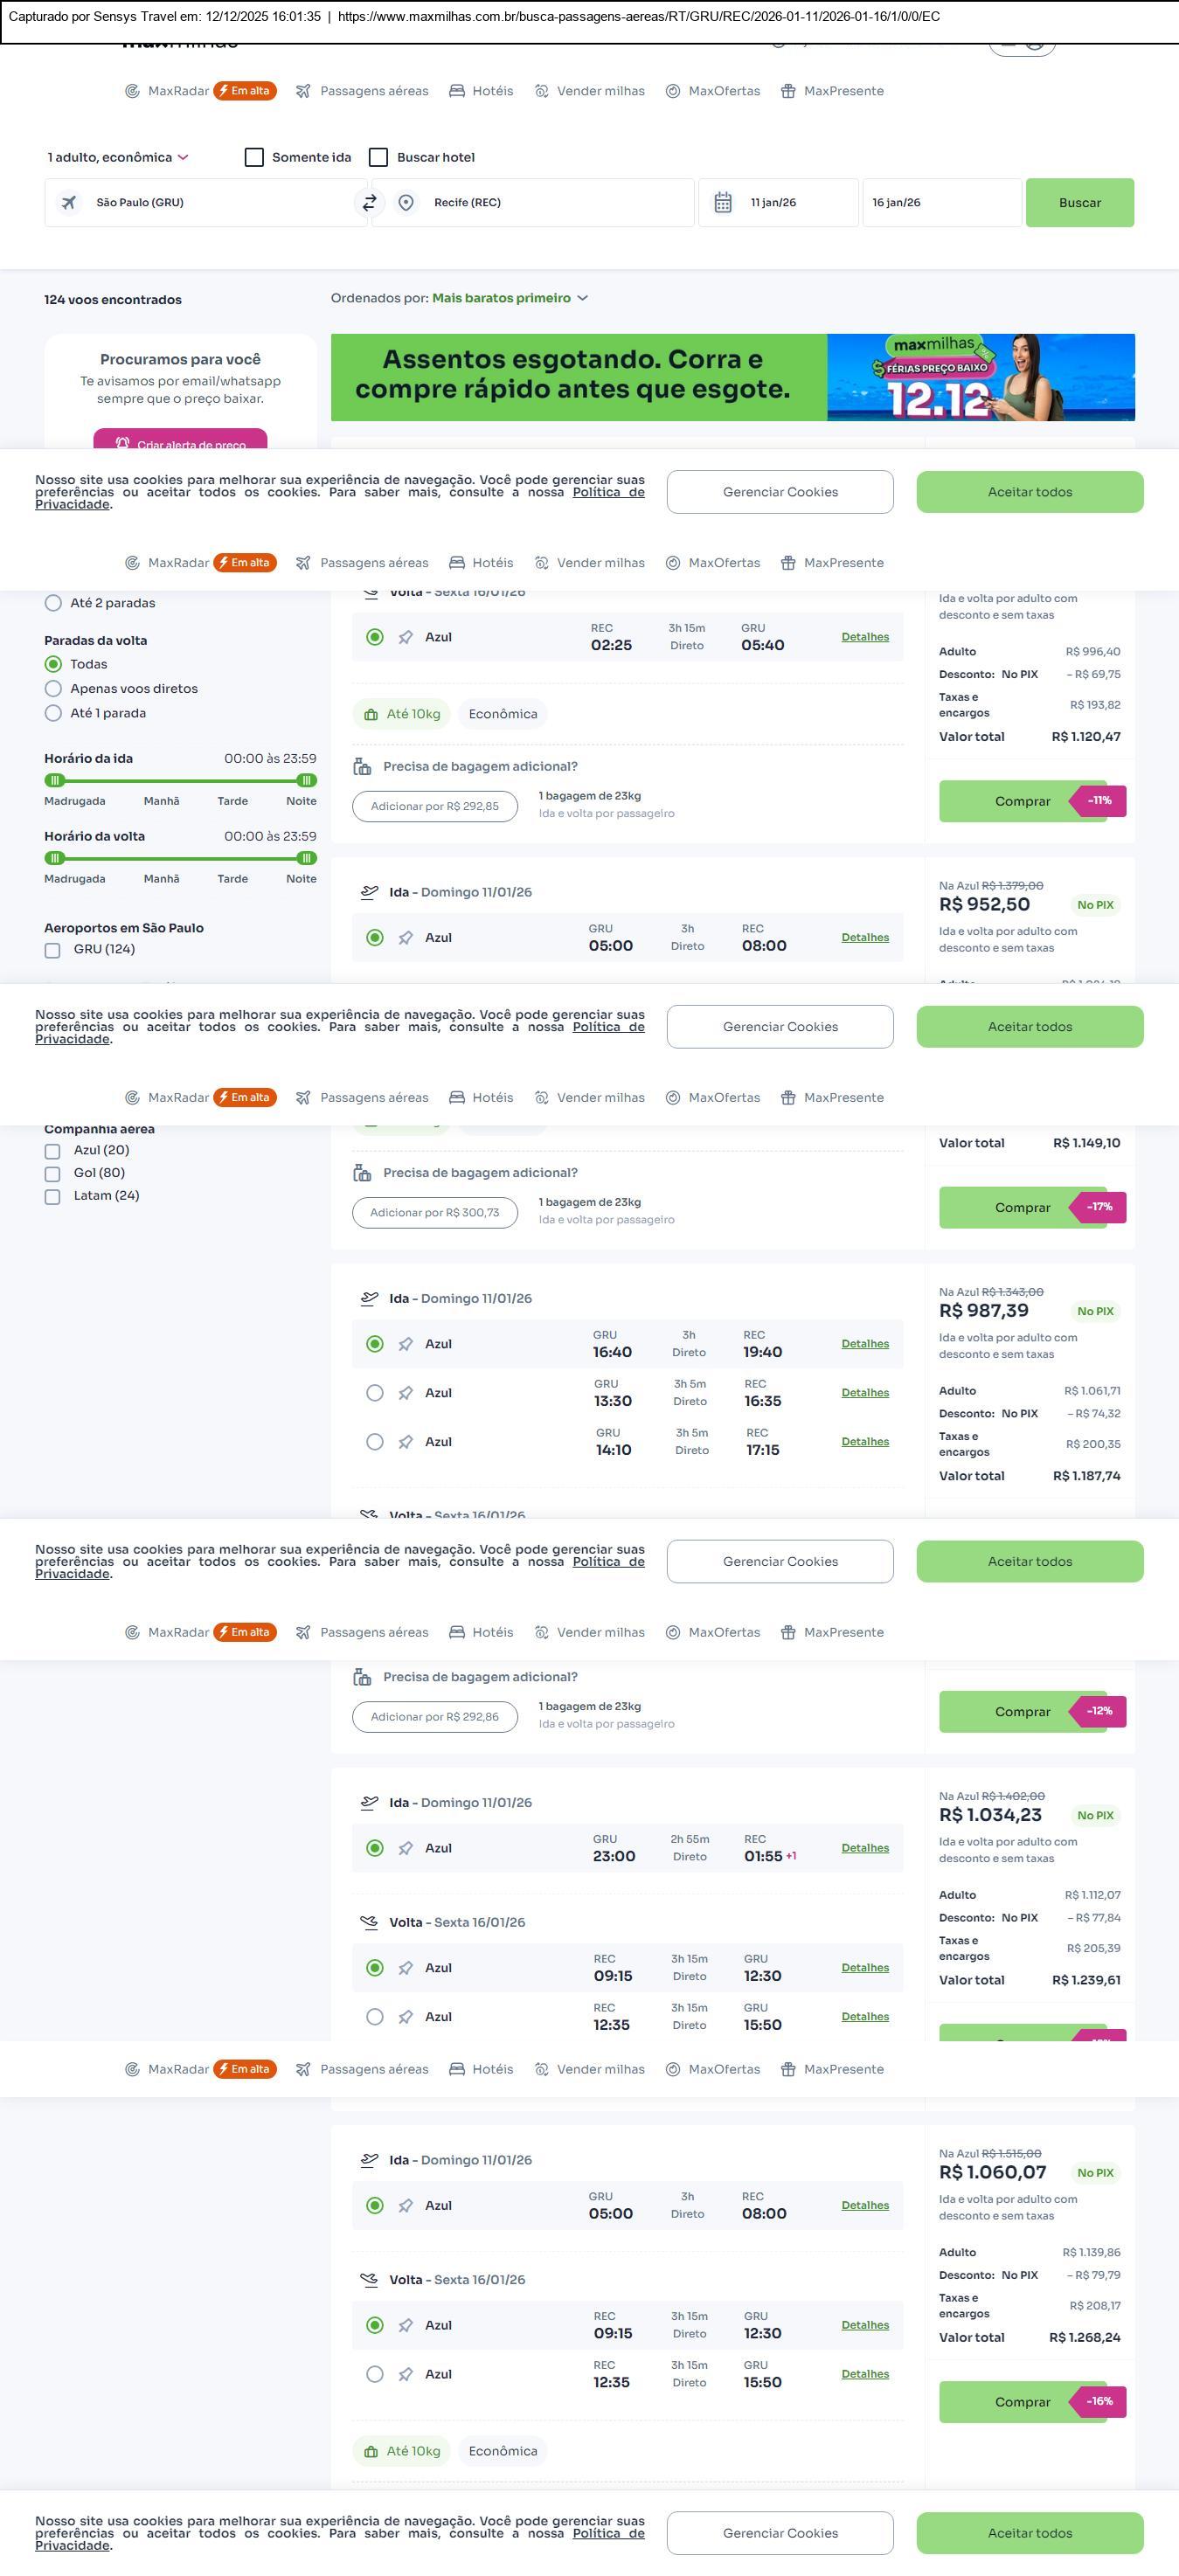Click luggage icon above the R$ 300,73 offer
The height and width of the screenshot is (2576, 1179).
[x=362, y=1173]
